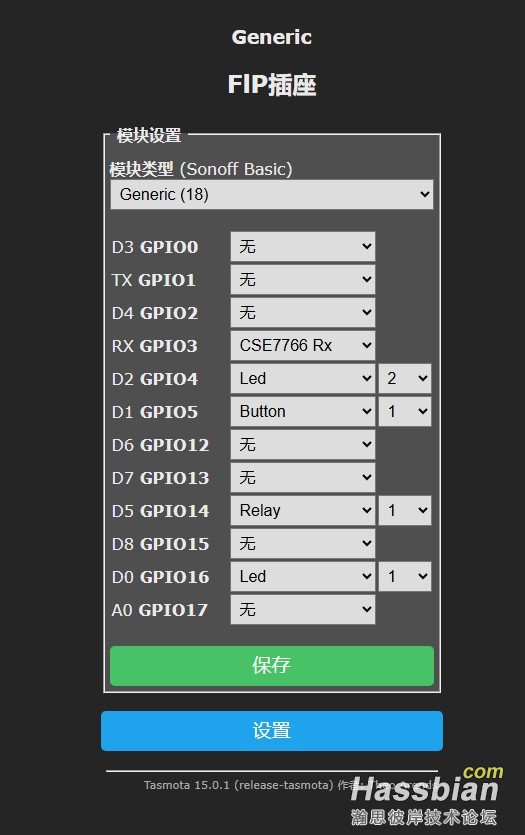Open the D7 GPIO13 function dropdown
This screenshot has height=835, width=525.
coord(302,478)
